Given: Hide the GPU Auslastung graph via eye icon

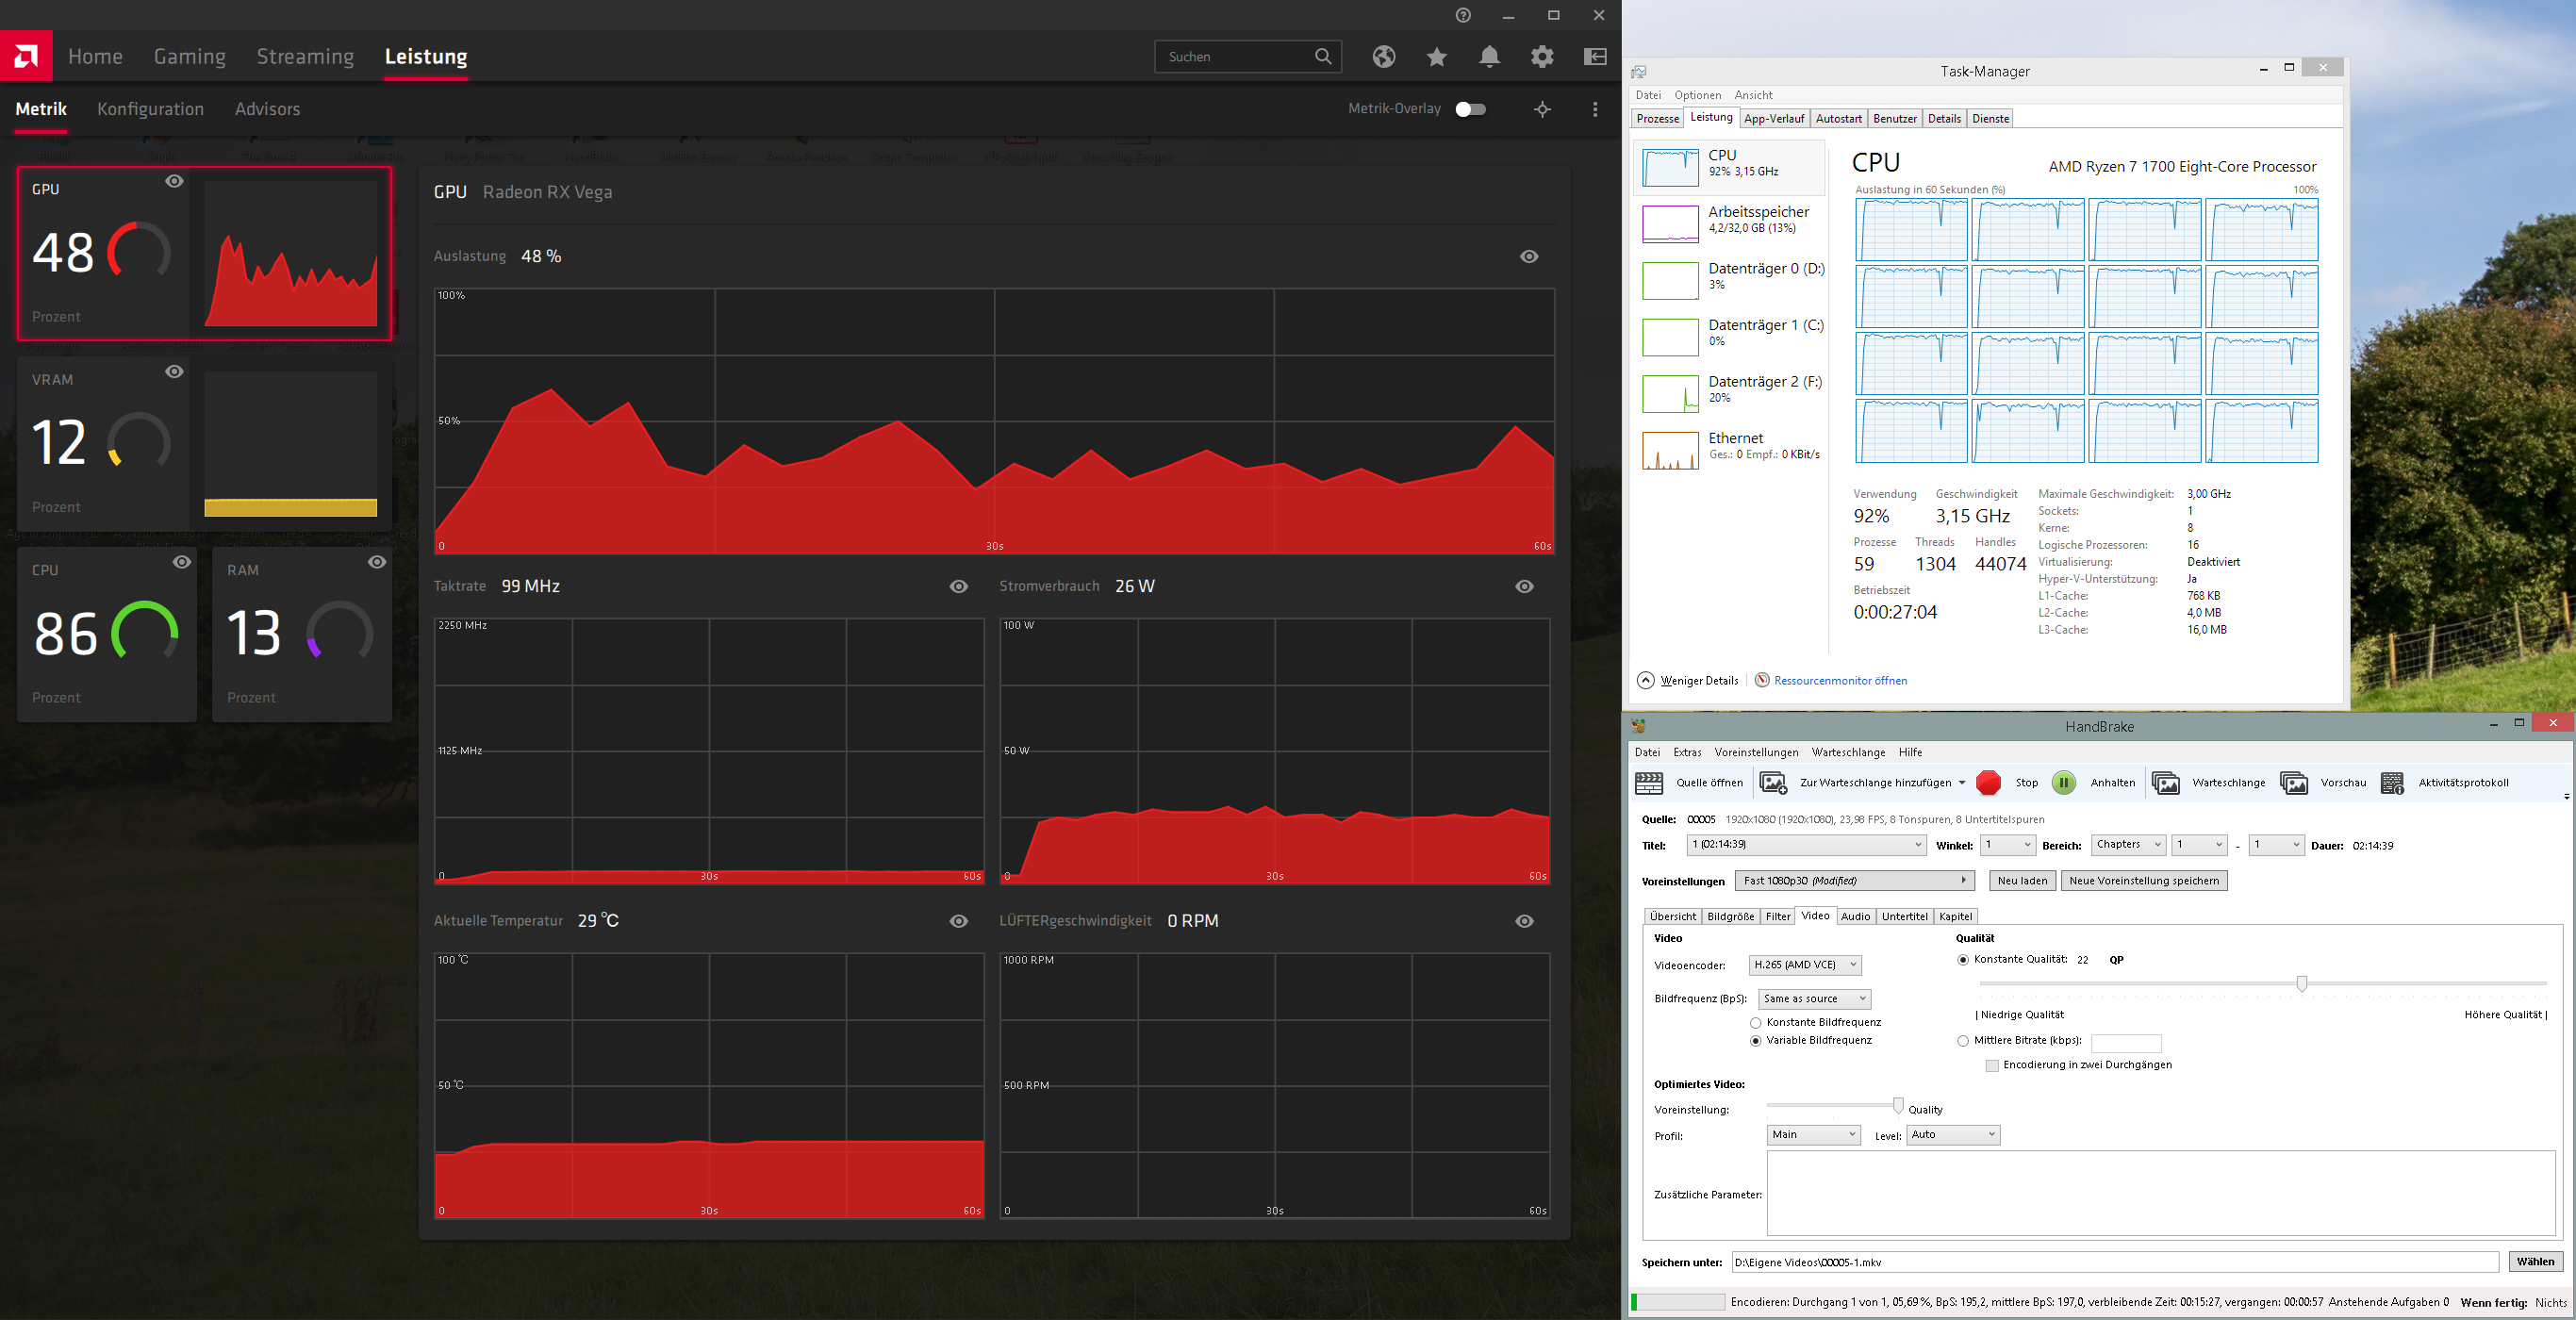Looking at the screenshot, I should (1529, 257).
